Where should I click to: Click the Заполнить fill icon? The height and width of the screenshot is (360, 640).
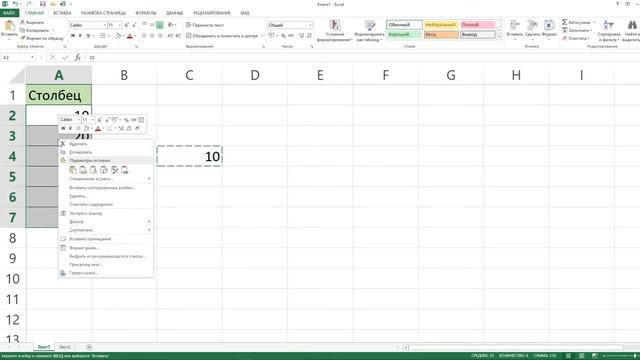tap(564, 30)
